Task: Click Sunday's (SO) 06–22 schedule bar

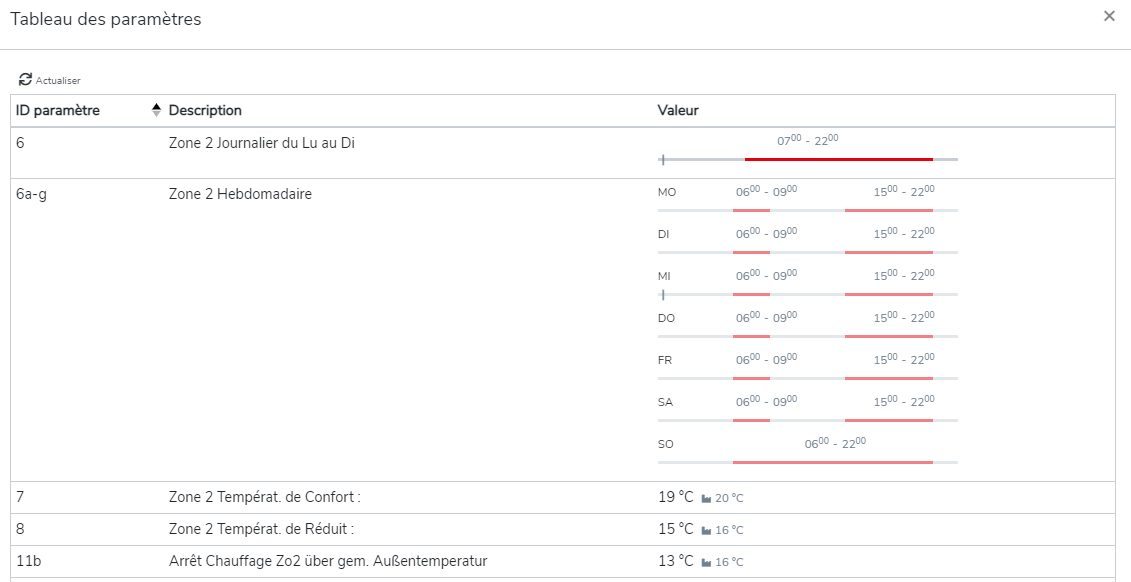Action: [x=832, y=462]
